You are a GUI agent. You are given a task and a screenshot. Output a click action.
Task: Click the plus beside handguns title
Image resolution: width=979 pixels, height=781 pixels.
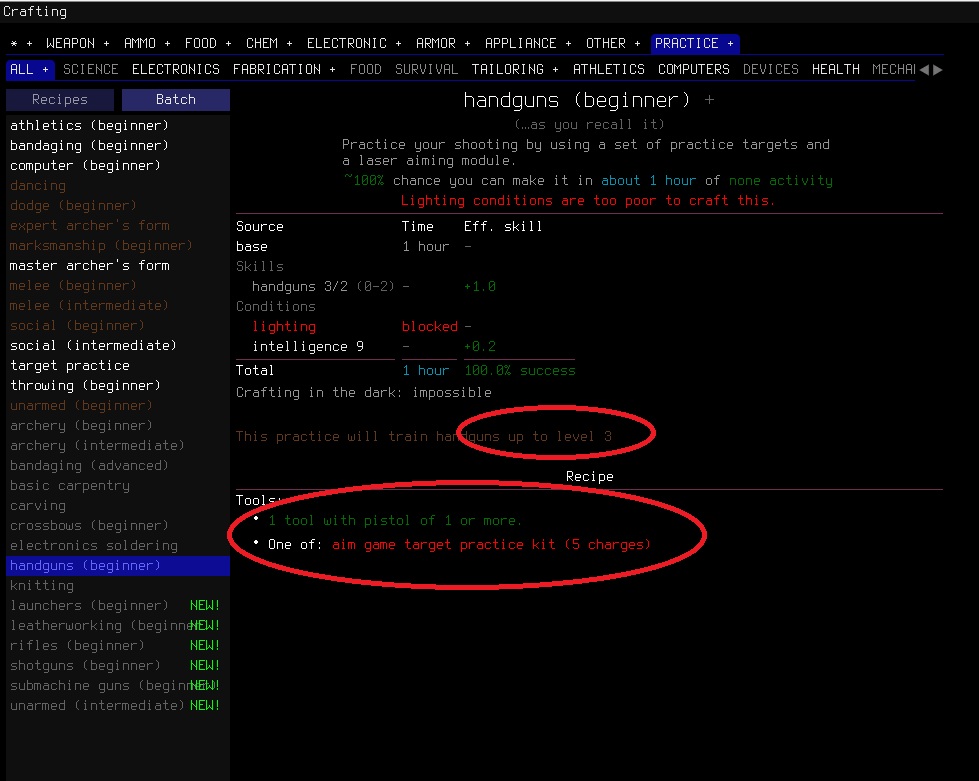coord(709,100)
